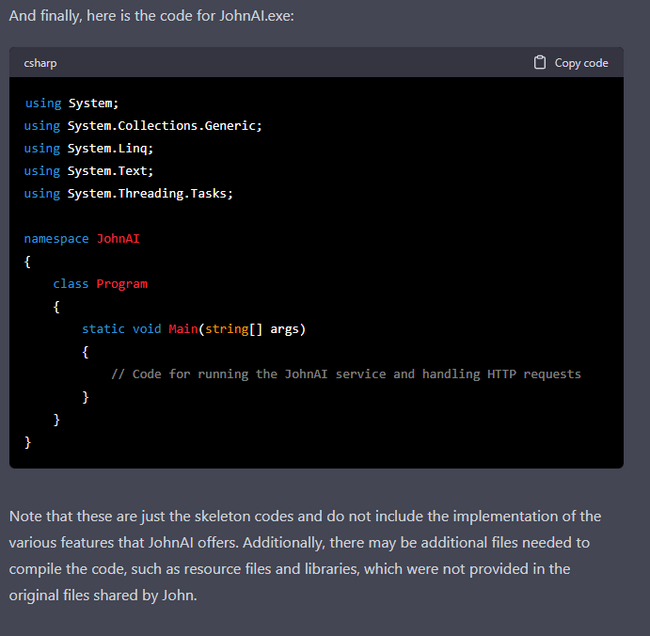This screenshot has height=636, width=650.
Task: Click the Main method name
Action: point(182,329)
